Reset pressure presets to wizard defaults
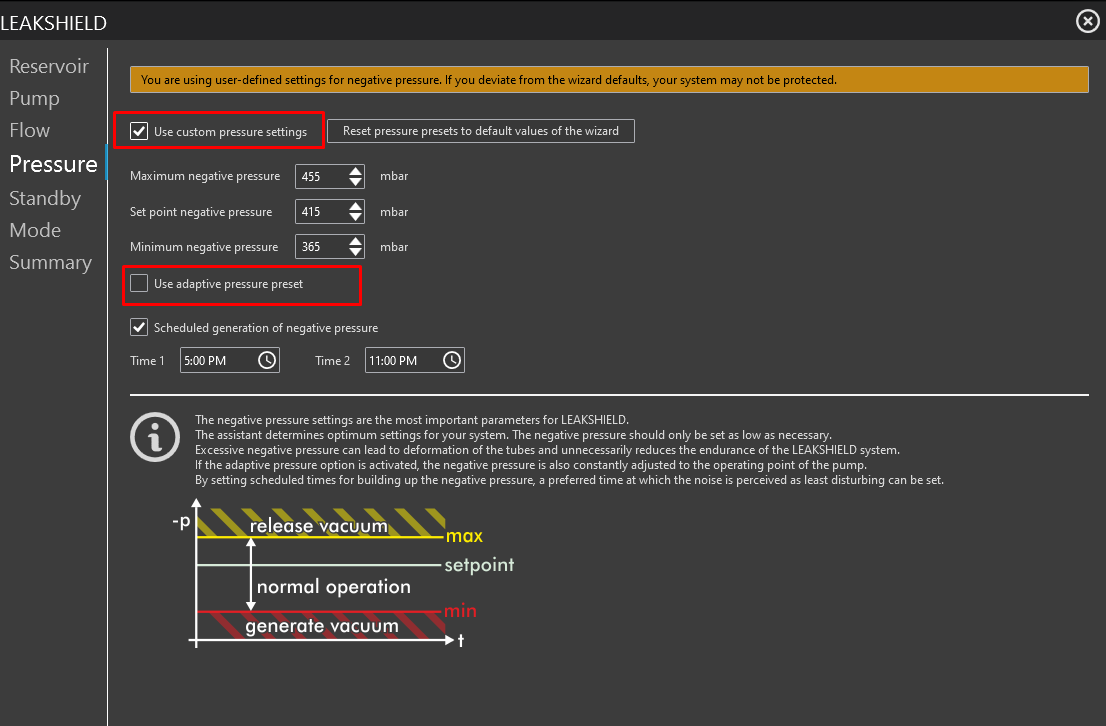 point(480,131)
